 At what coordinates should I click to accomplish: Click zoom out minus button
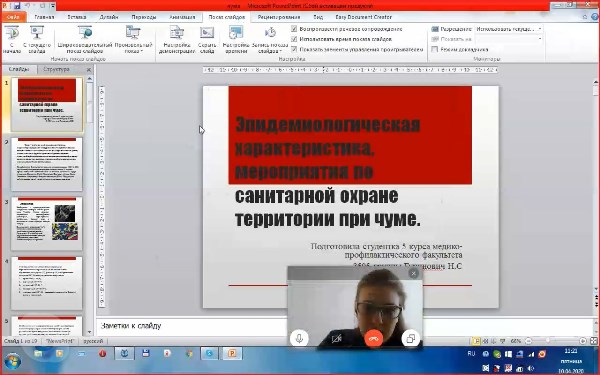(528, 341)
